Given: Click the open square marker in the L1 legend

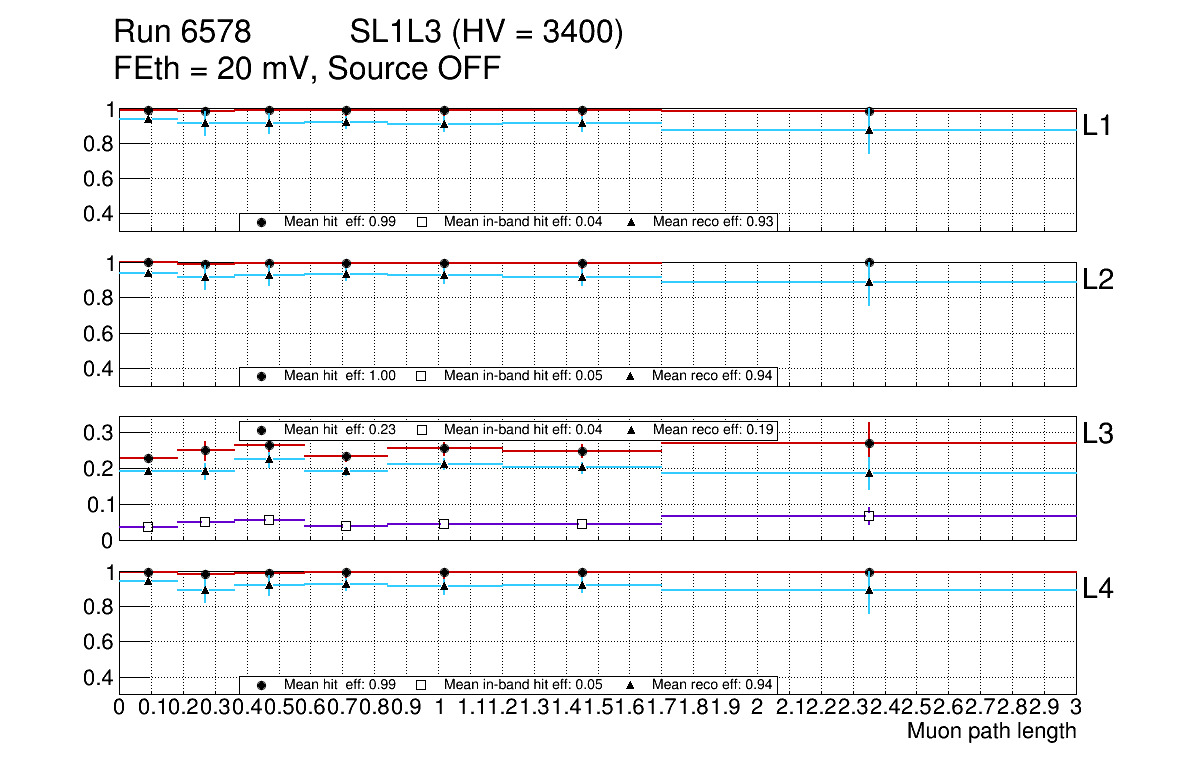Looking at the screenshot, I should pyautogui.click(x=422, y=222).
